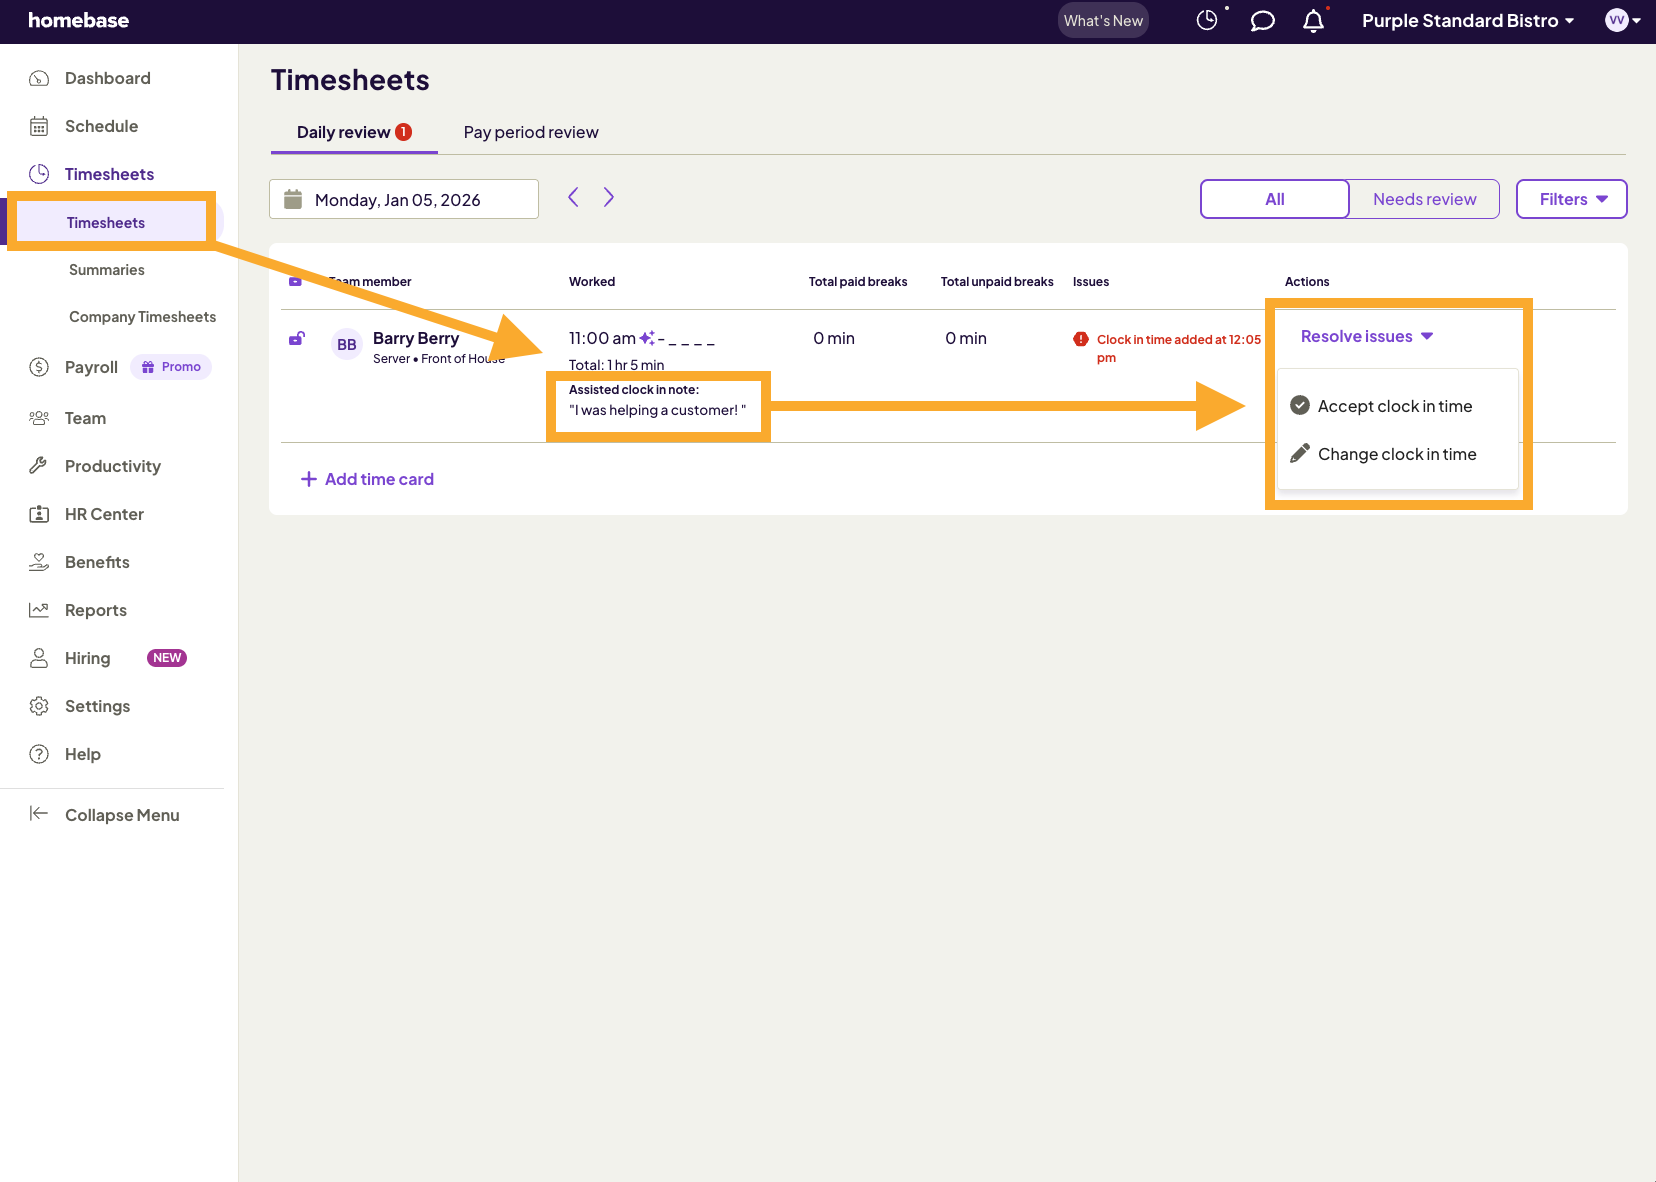Click the Team people icon
1656x1182 pixels.
click(39, 418)
